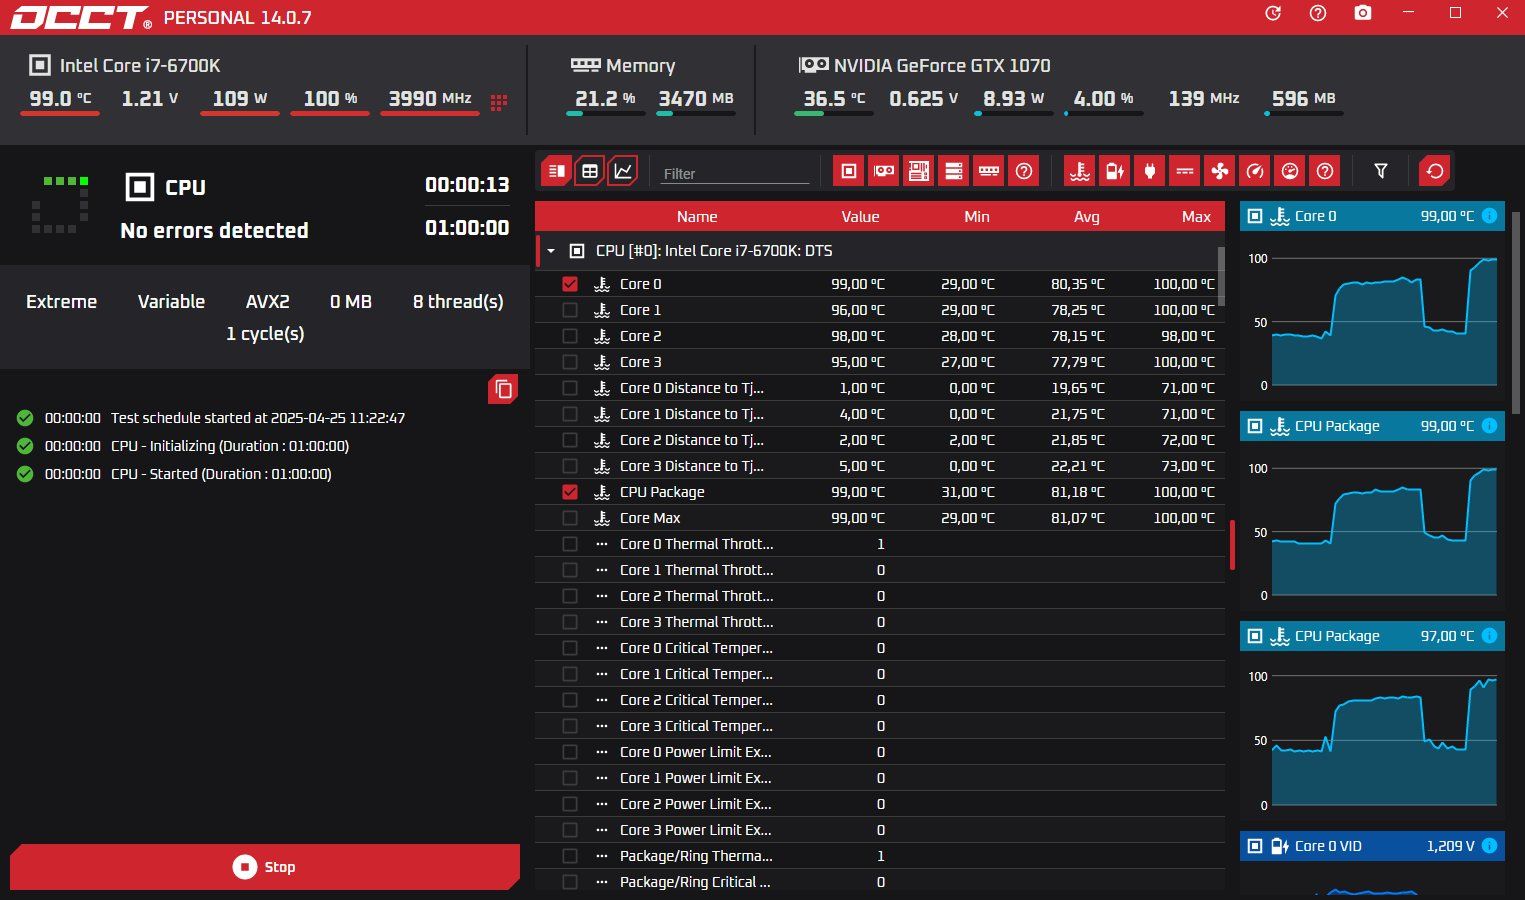Check the Core 0 Thermal Throttling checkbox
This screenshot has height=900, width=1525.
tap(570, 544)
